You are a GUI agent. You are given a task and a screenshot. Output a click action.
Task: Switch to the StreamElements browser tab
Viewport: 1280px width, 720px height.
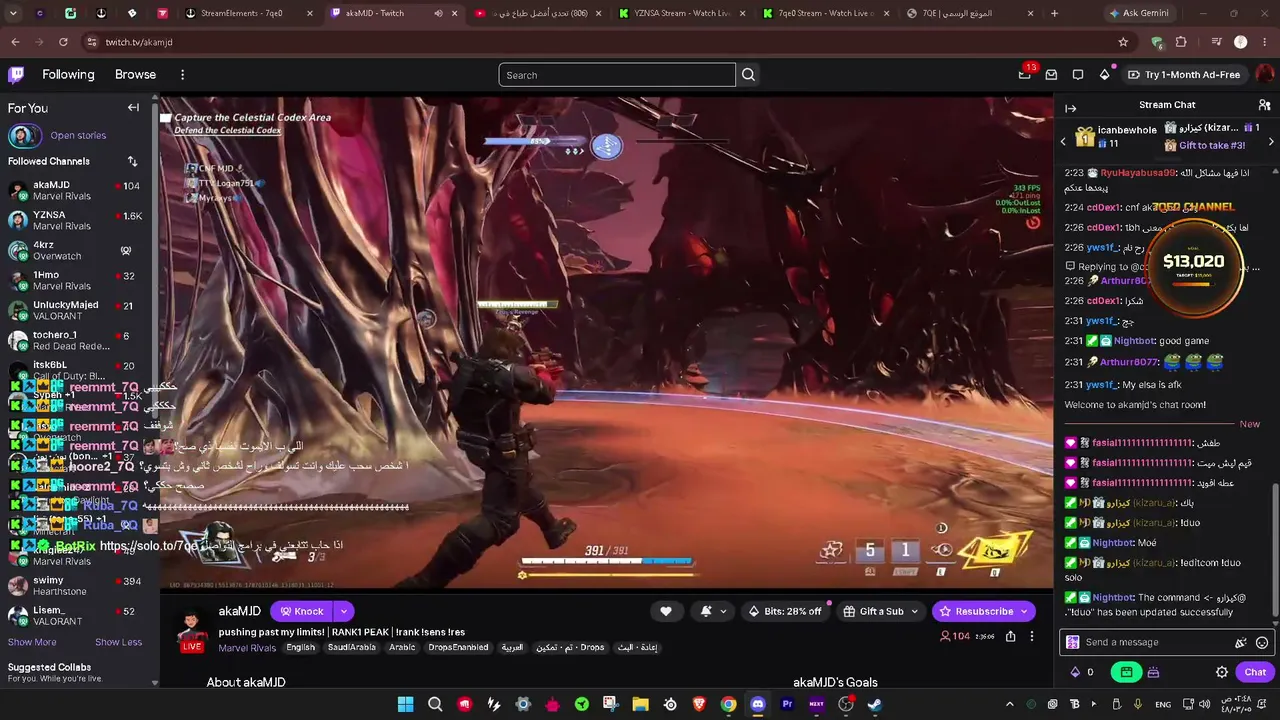249,13
